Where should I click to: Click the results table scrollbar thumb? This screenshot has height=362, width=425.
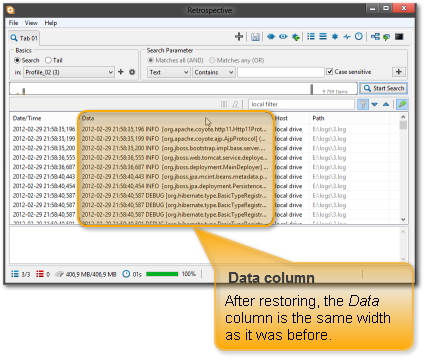click(403, 125)
